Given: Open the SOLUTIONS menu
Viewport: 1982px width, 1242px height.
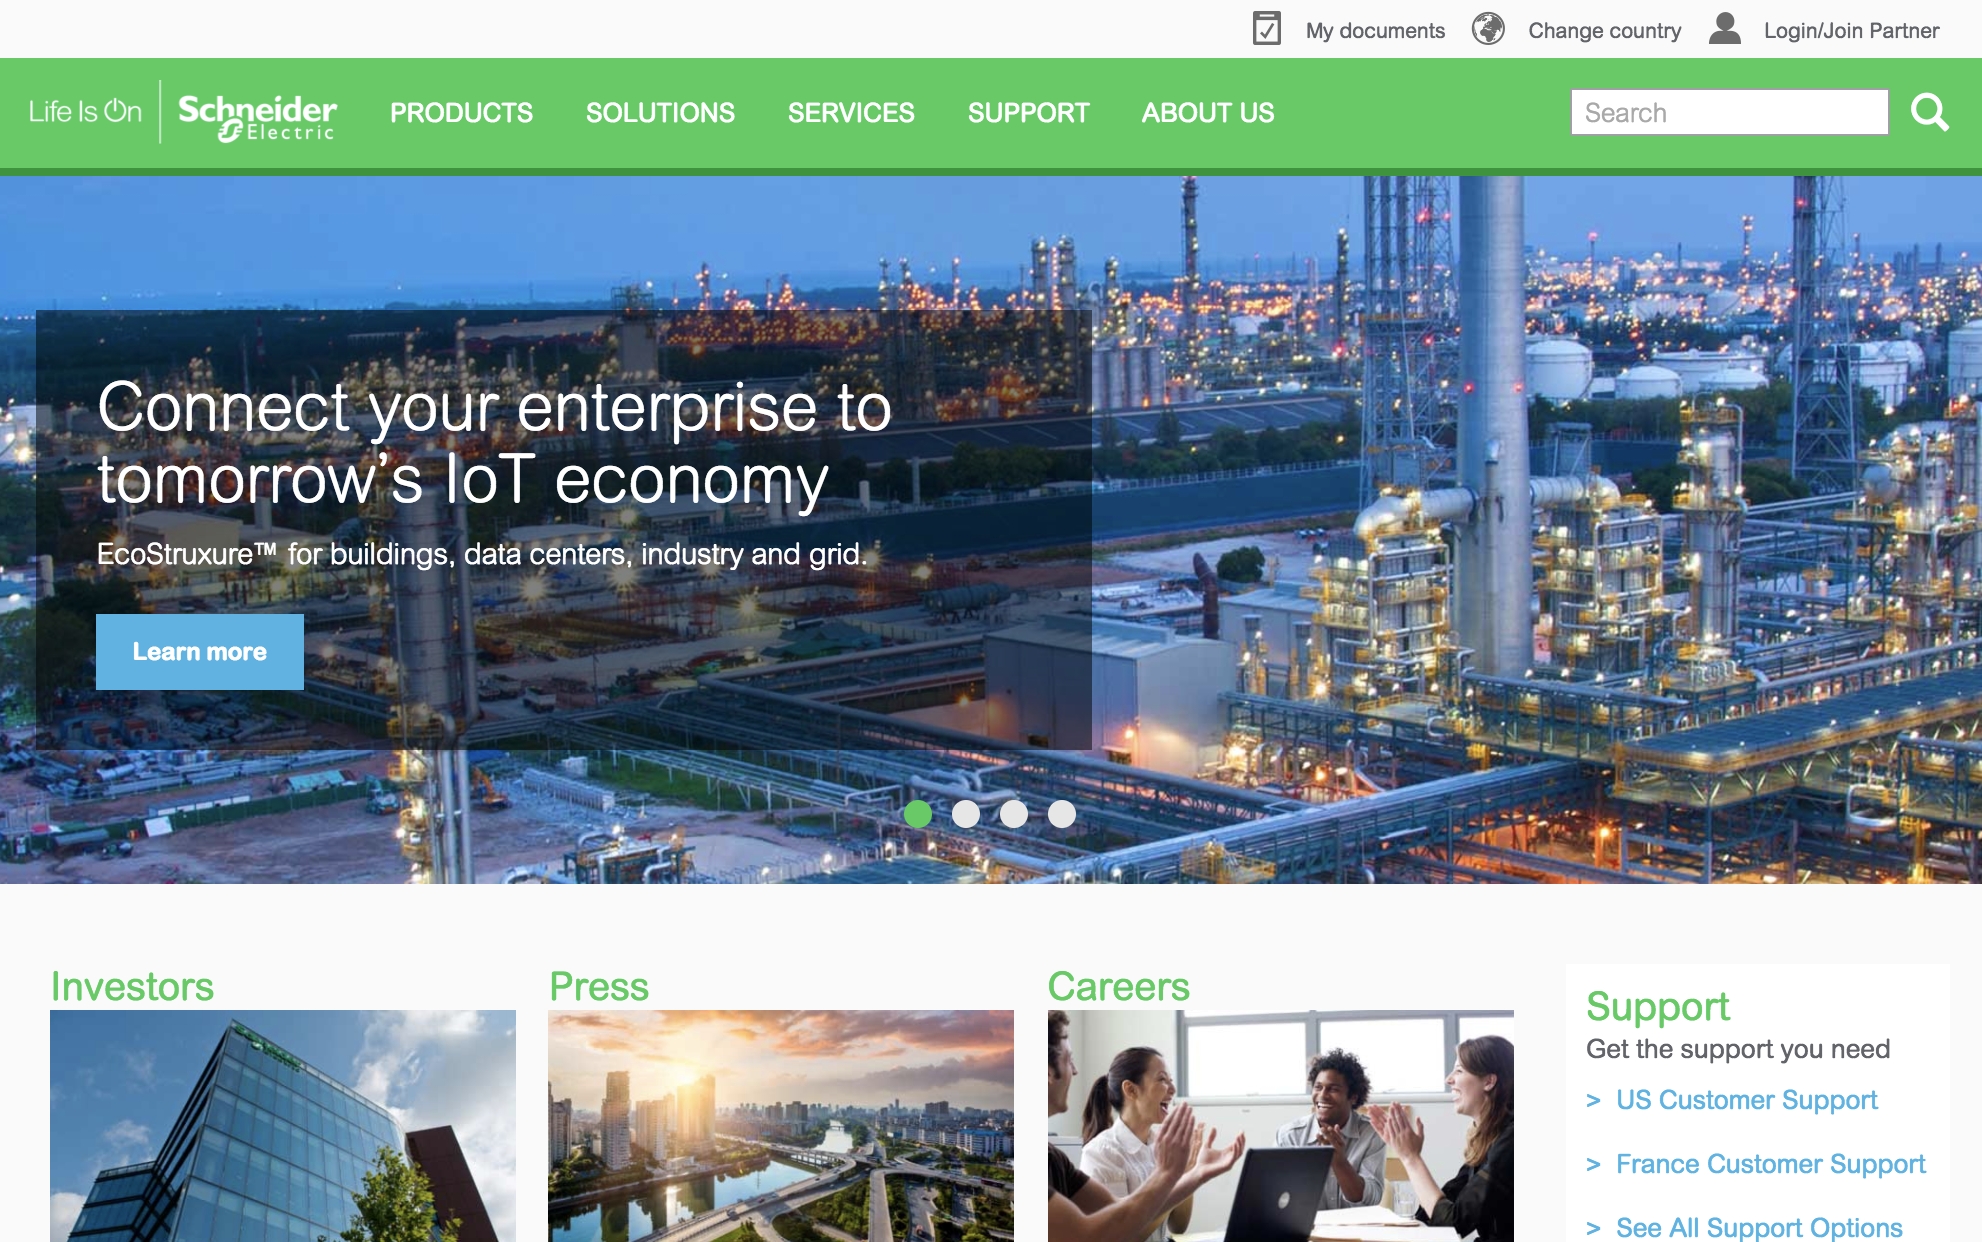Looking at the screenshot, I should click(660, 113).
